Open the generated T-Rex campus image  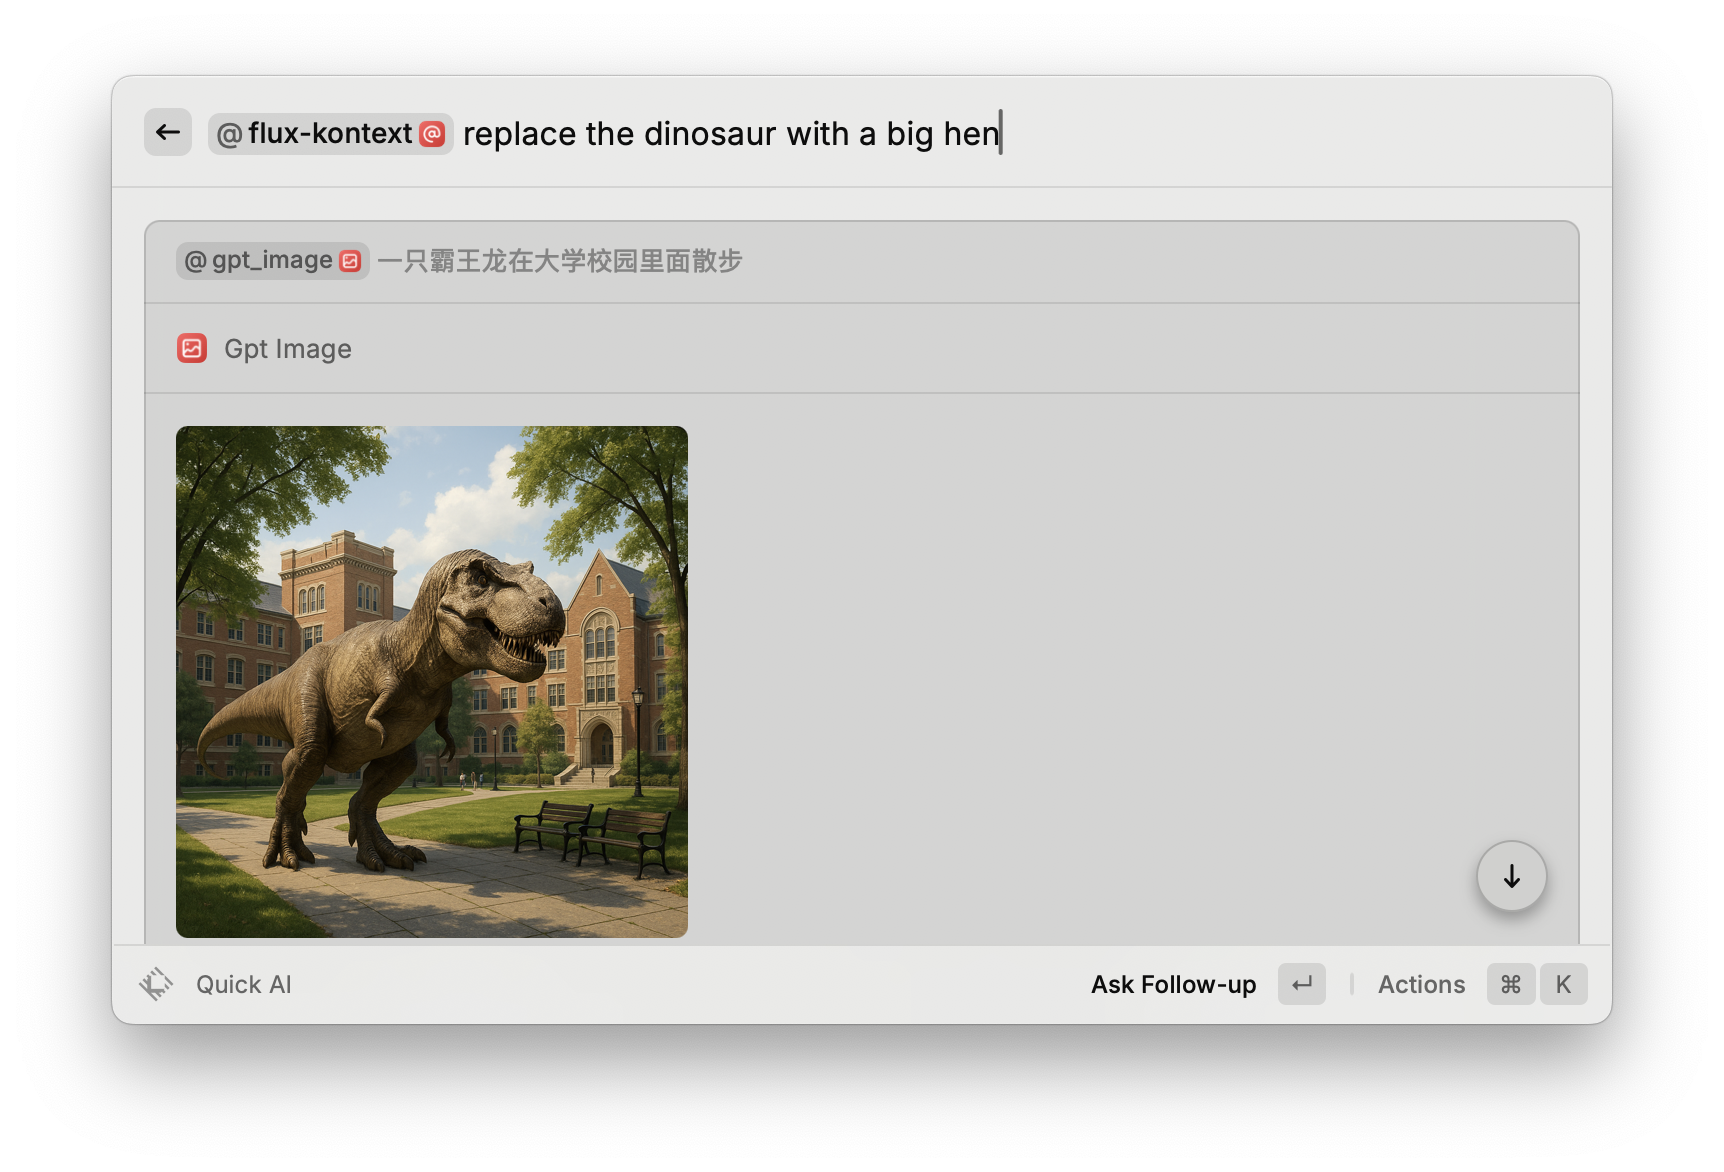point(432,682)
